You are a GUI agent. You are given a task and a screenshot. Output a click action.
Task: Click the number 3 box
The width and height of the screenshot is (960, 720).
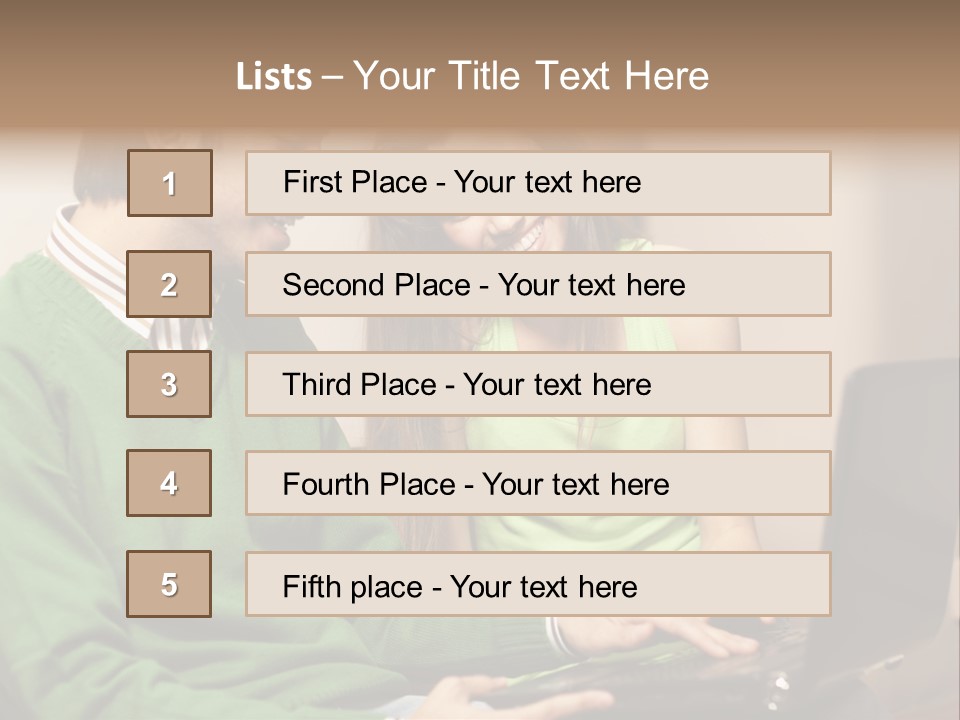coord(169,384)
